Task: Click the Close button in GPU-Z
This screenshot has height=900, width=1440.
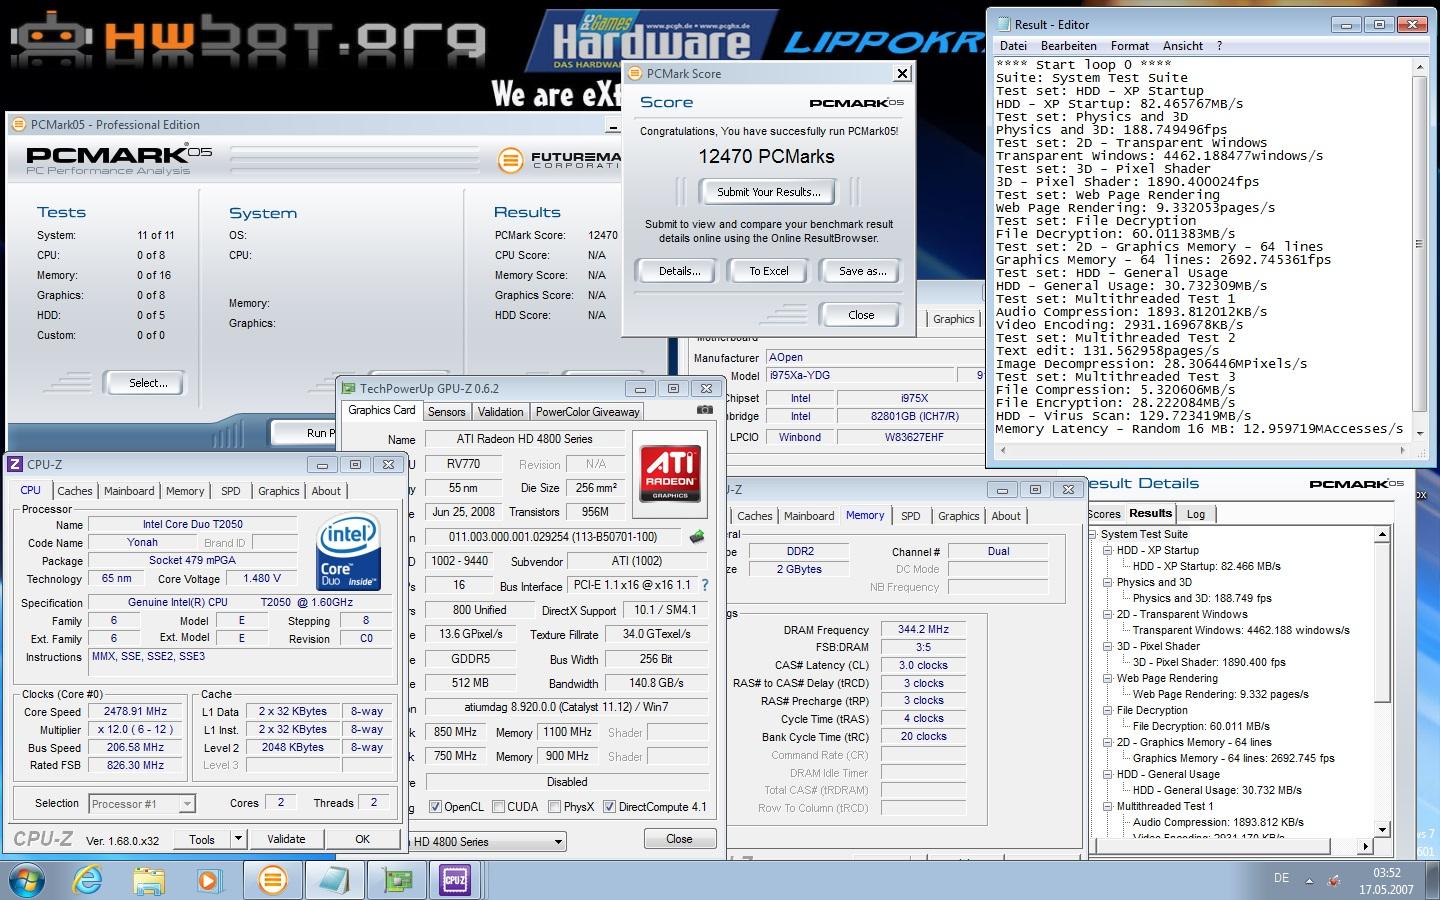Action: pos(679,839)
